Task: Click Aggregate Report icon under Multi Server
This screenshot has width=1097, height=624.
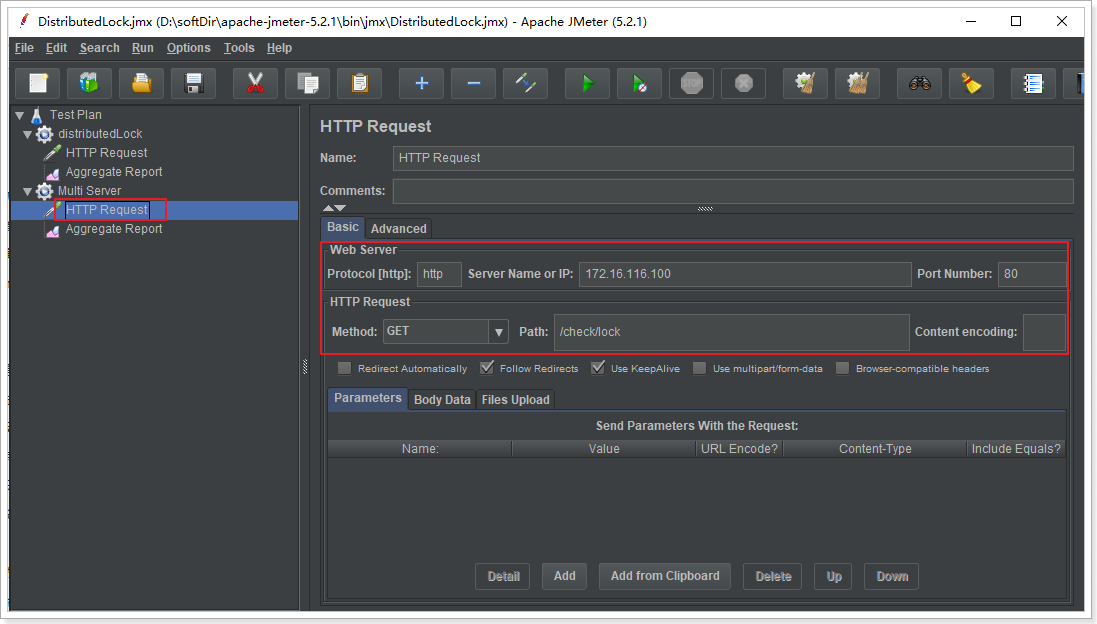Action: pyautogui.click(x=52, y=229)
